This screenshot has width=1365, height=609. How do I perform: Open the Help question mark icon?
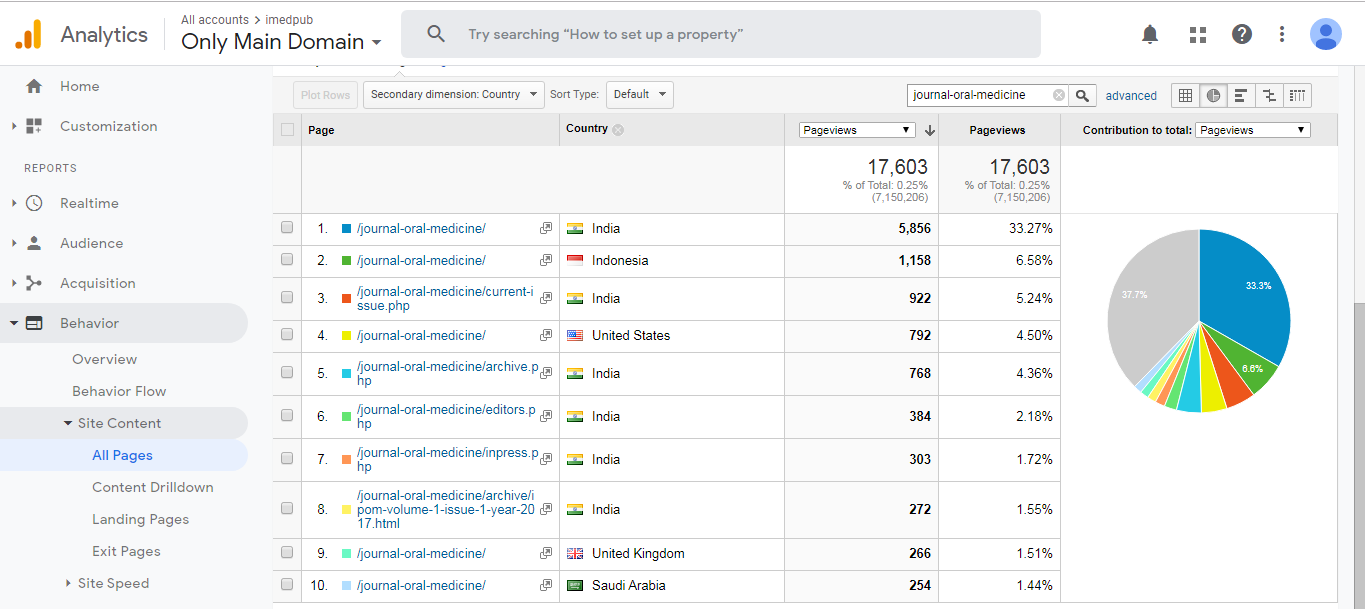pyautogui.click(x=1241, y=35)
